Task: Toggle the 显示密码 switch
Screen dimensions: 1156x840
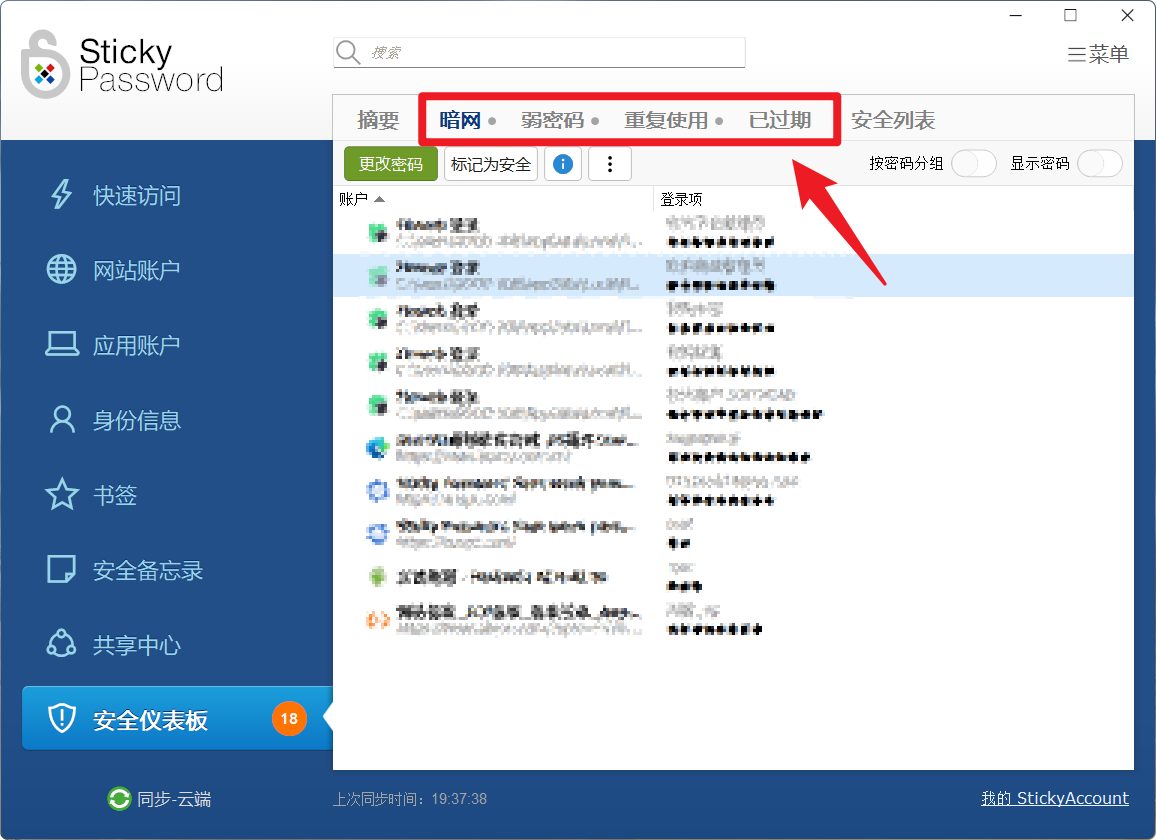Action: point(1099,163)
